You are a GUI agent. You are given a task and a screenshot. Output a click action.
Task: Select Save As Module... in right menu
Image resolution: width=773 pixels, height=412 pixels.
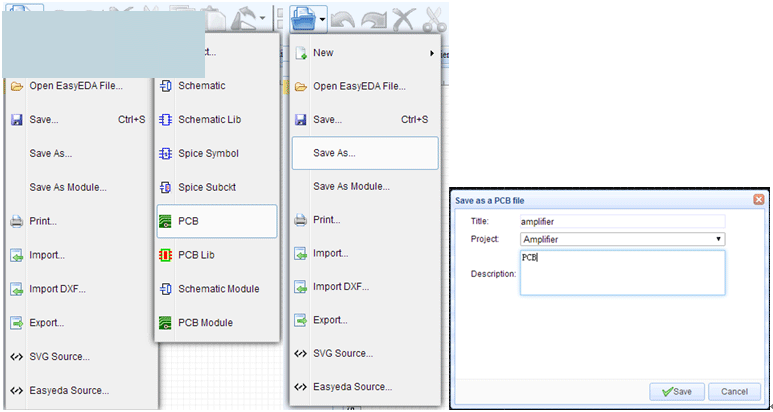click(365, 187)
